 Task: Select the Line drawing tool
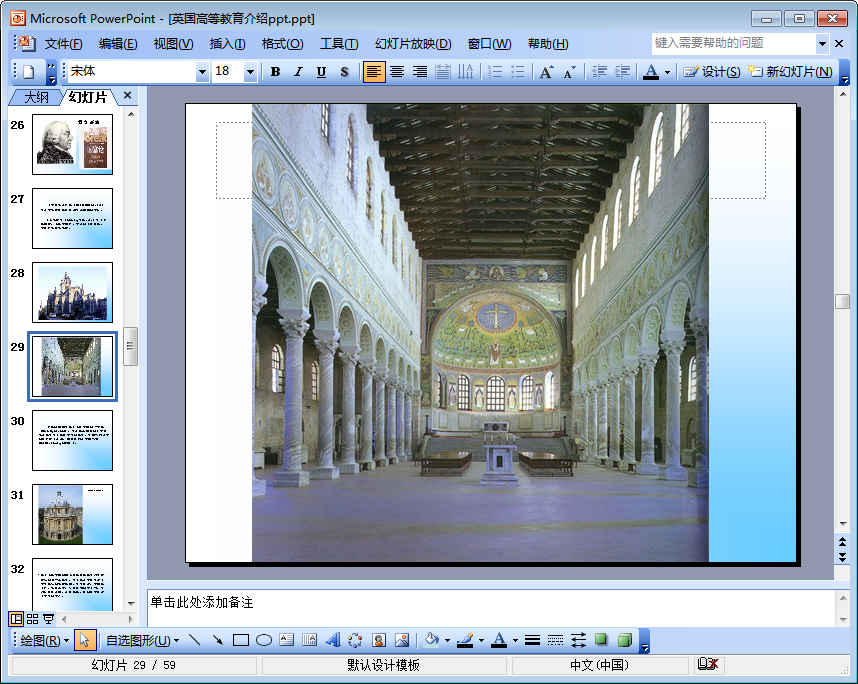tap(194, 640)
